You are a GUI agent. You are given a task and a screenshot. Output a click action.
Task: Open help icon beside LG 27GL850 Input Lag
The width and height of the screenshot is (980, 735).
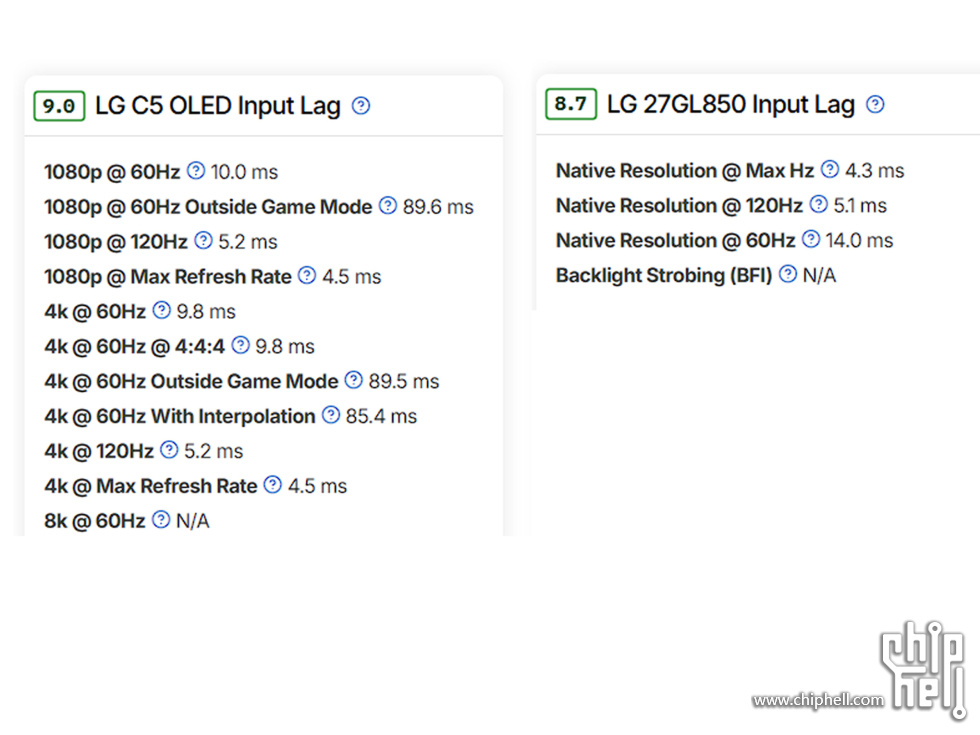875,104
